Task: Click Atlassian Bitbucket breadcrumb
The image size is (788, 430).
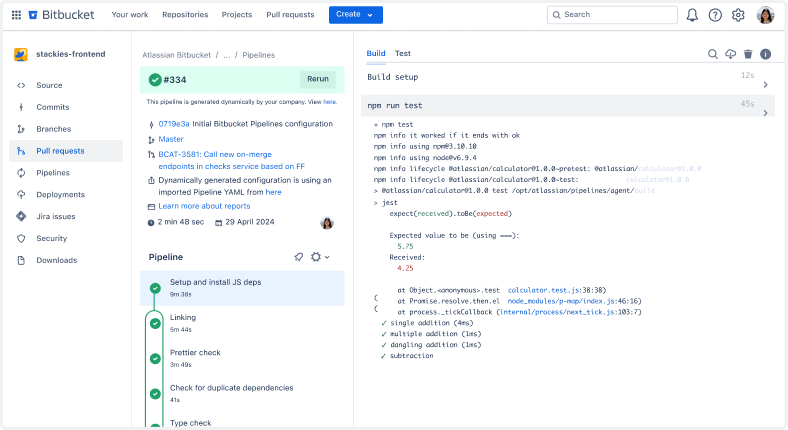Action: (176, 55)
